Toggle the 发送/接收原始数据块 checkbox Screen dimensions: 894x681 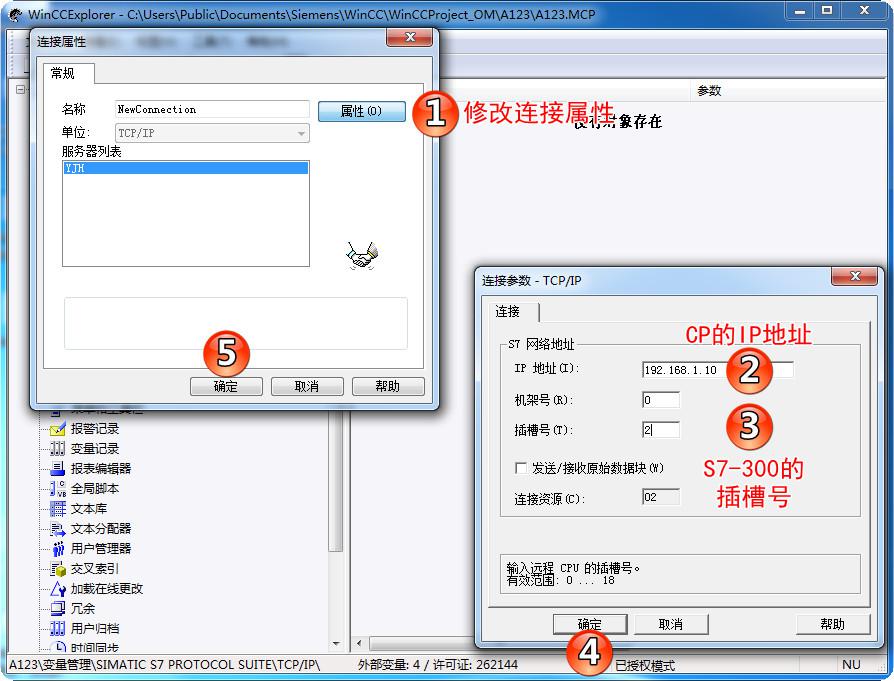point(521,468)
